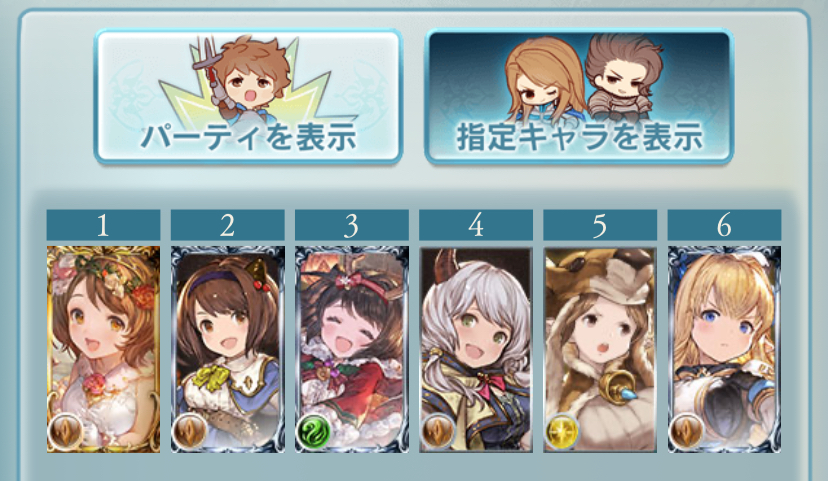Viewport: 828px width, 481px height.
Task: Click the slot number 5 header
Action: pyautogui.click(x=600, y=225)
